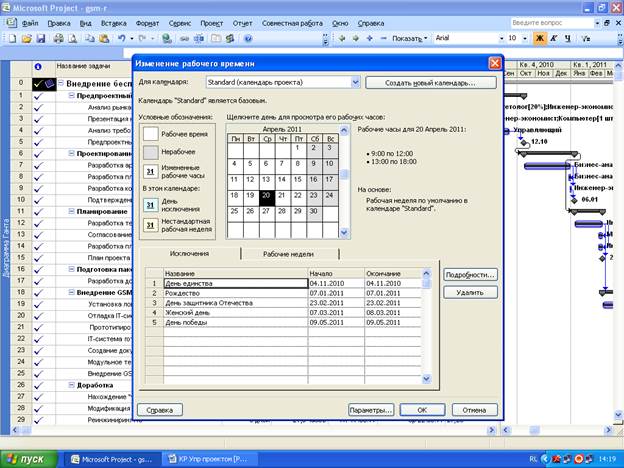This screenshot has height=468, width=624.
Task: Toggle Bold formatting button
Action: tap(541, 38)
